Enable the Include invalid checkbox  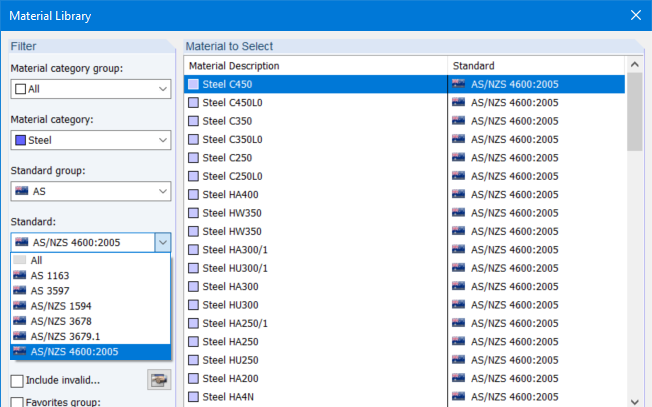click(x=17, y=381)
